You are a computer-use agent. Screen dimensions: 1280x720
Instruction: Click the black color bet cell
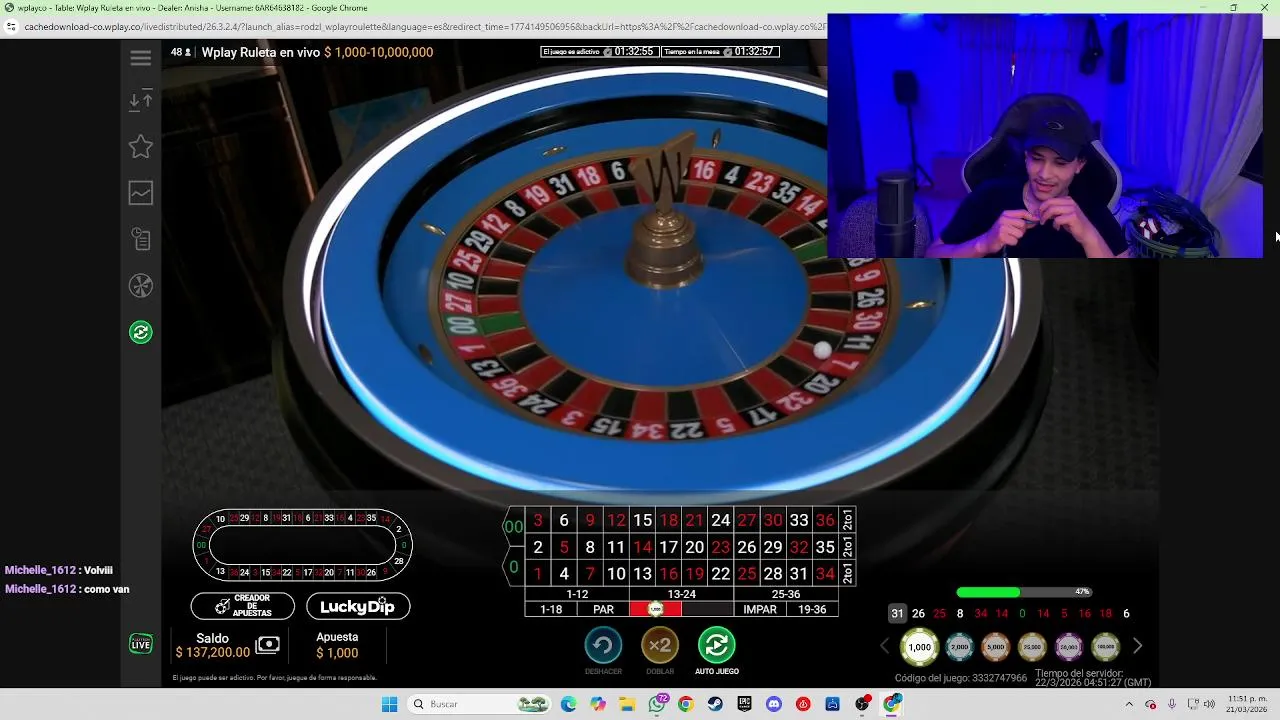tap(707, 609)
